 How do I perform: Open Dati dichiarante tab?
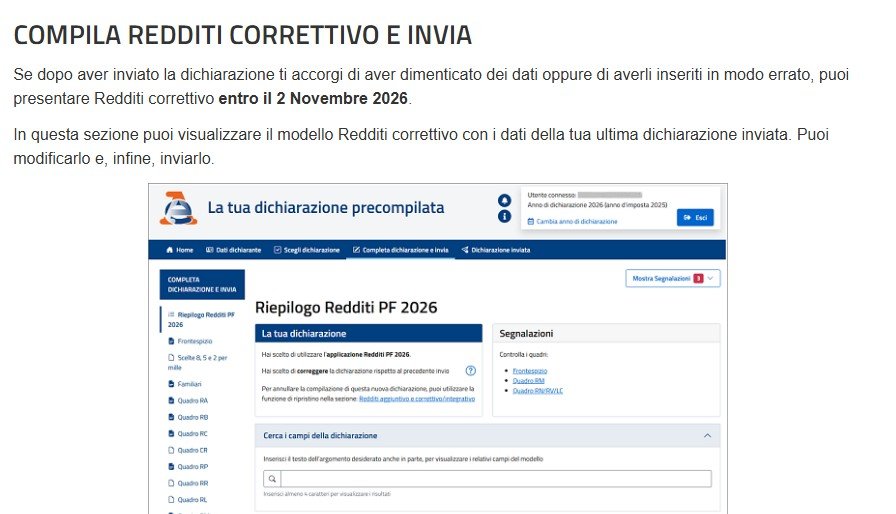coord(233,250)
